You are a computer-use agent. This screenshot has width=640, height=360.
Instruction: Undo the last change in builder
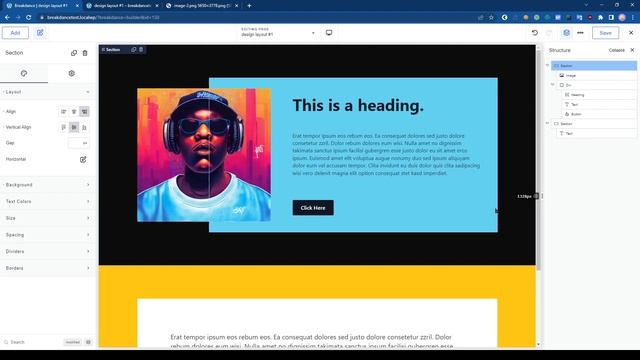[535, 33]
